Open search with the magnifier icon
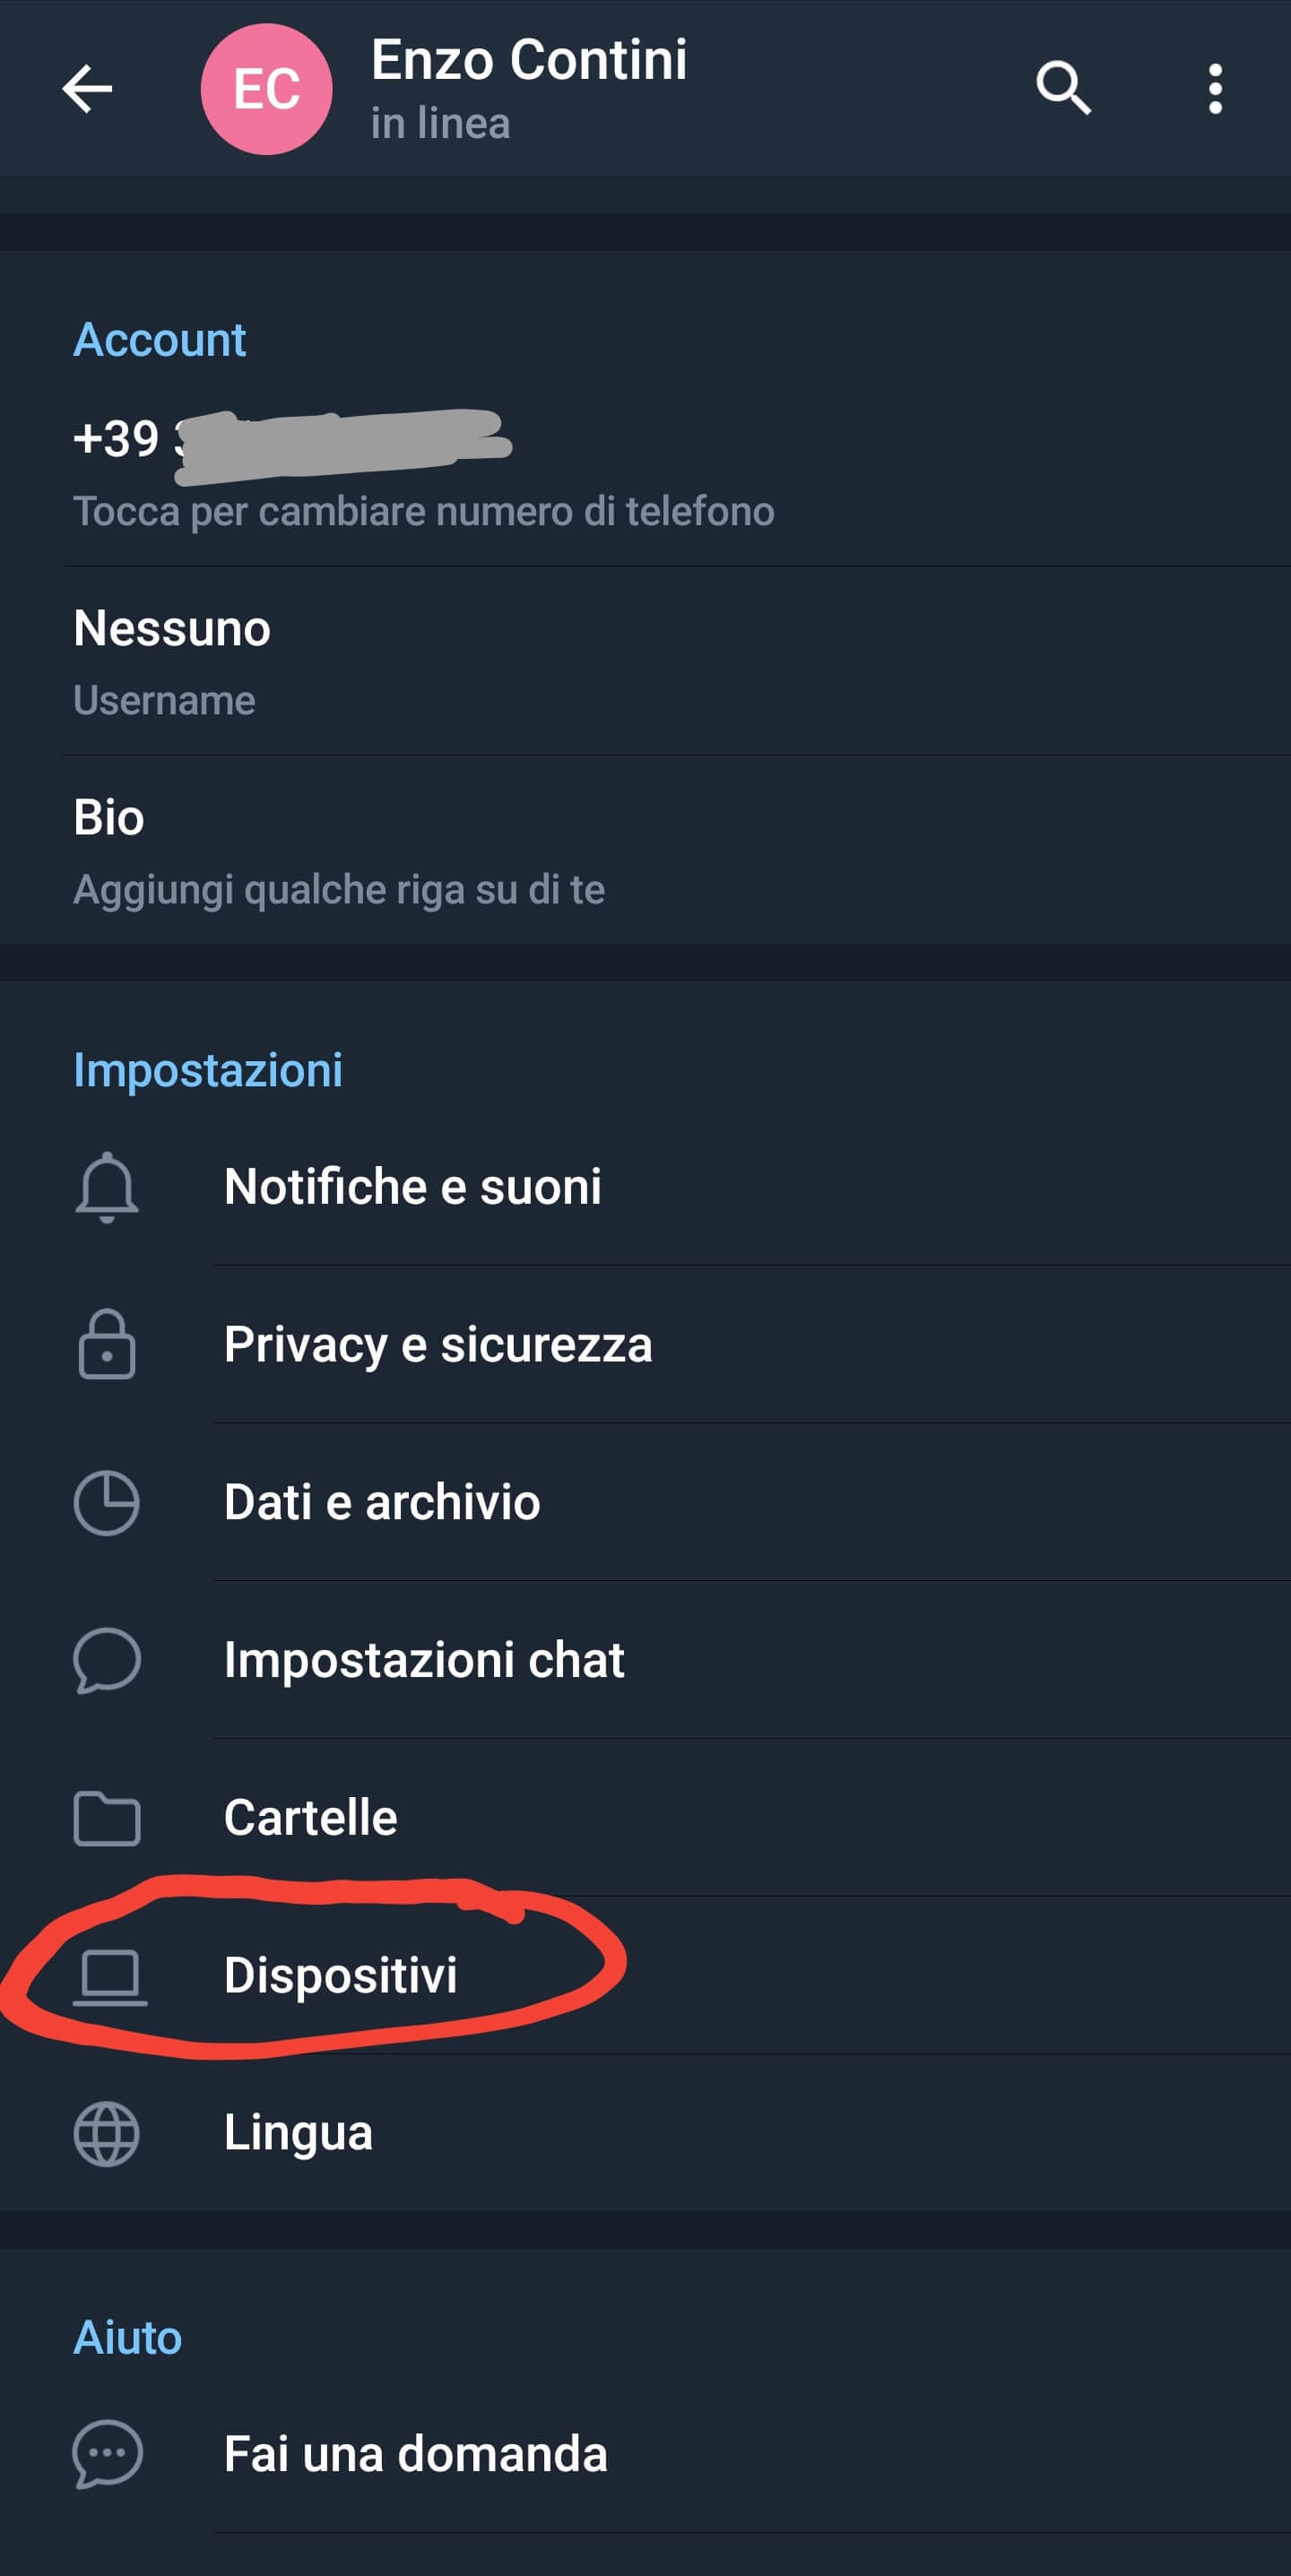 (x=1062, y=89)
